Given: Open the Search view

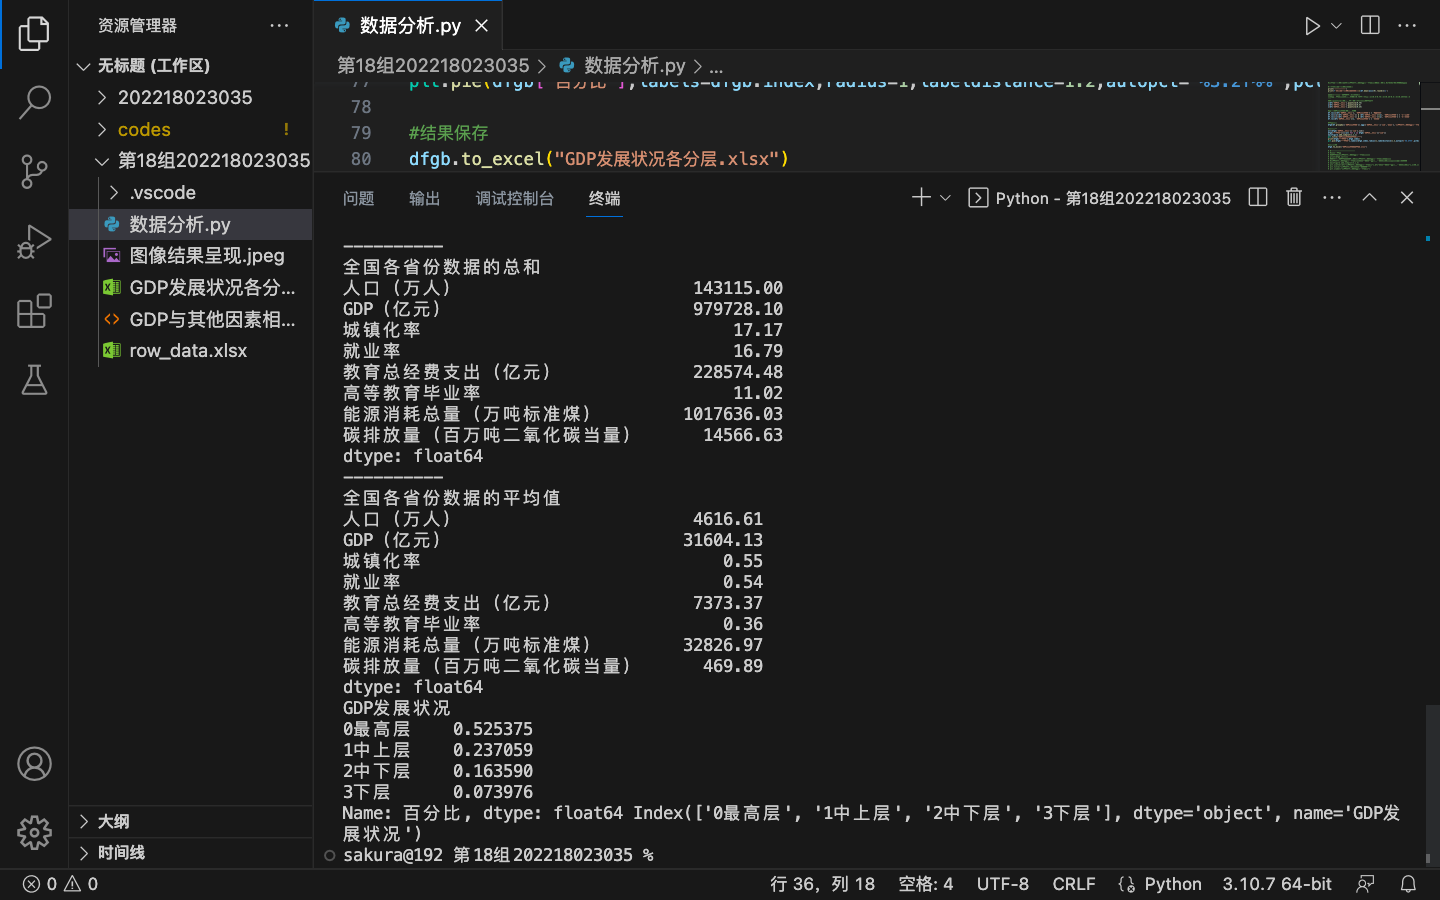Looking at the screenshot, I should [x=35, y=103].
